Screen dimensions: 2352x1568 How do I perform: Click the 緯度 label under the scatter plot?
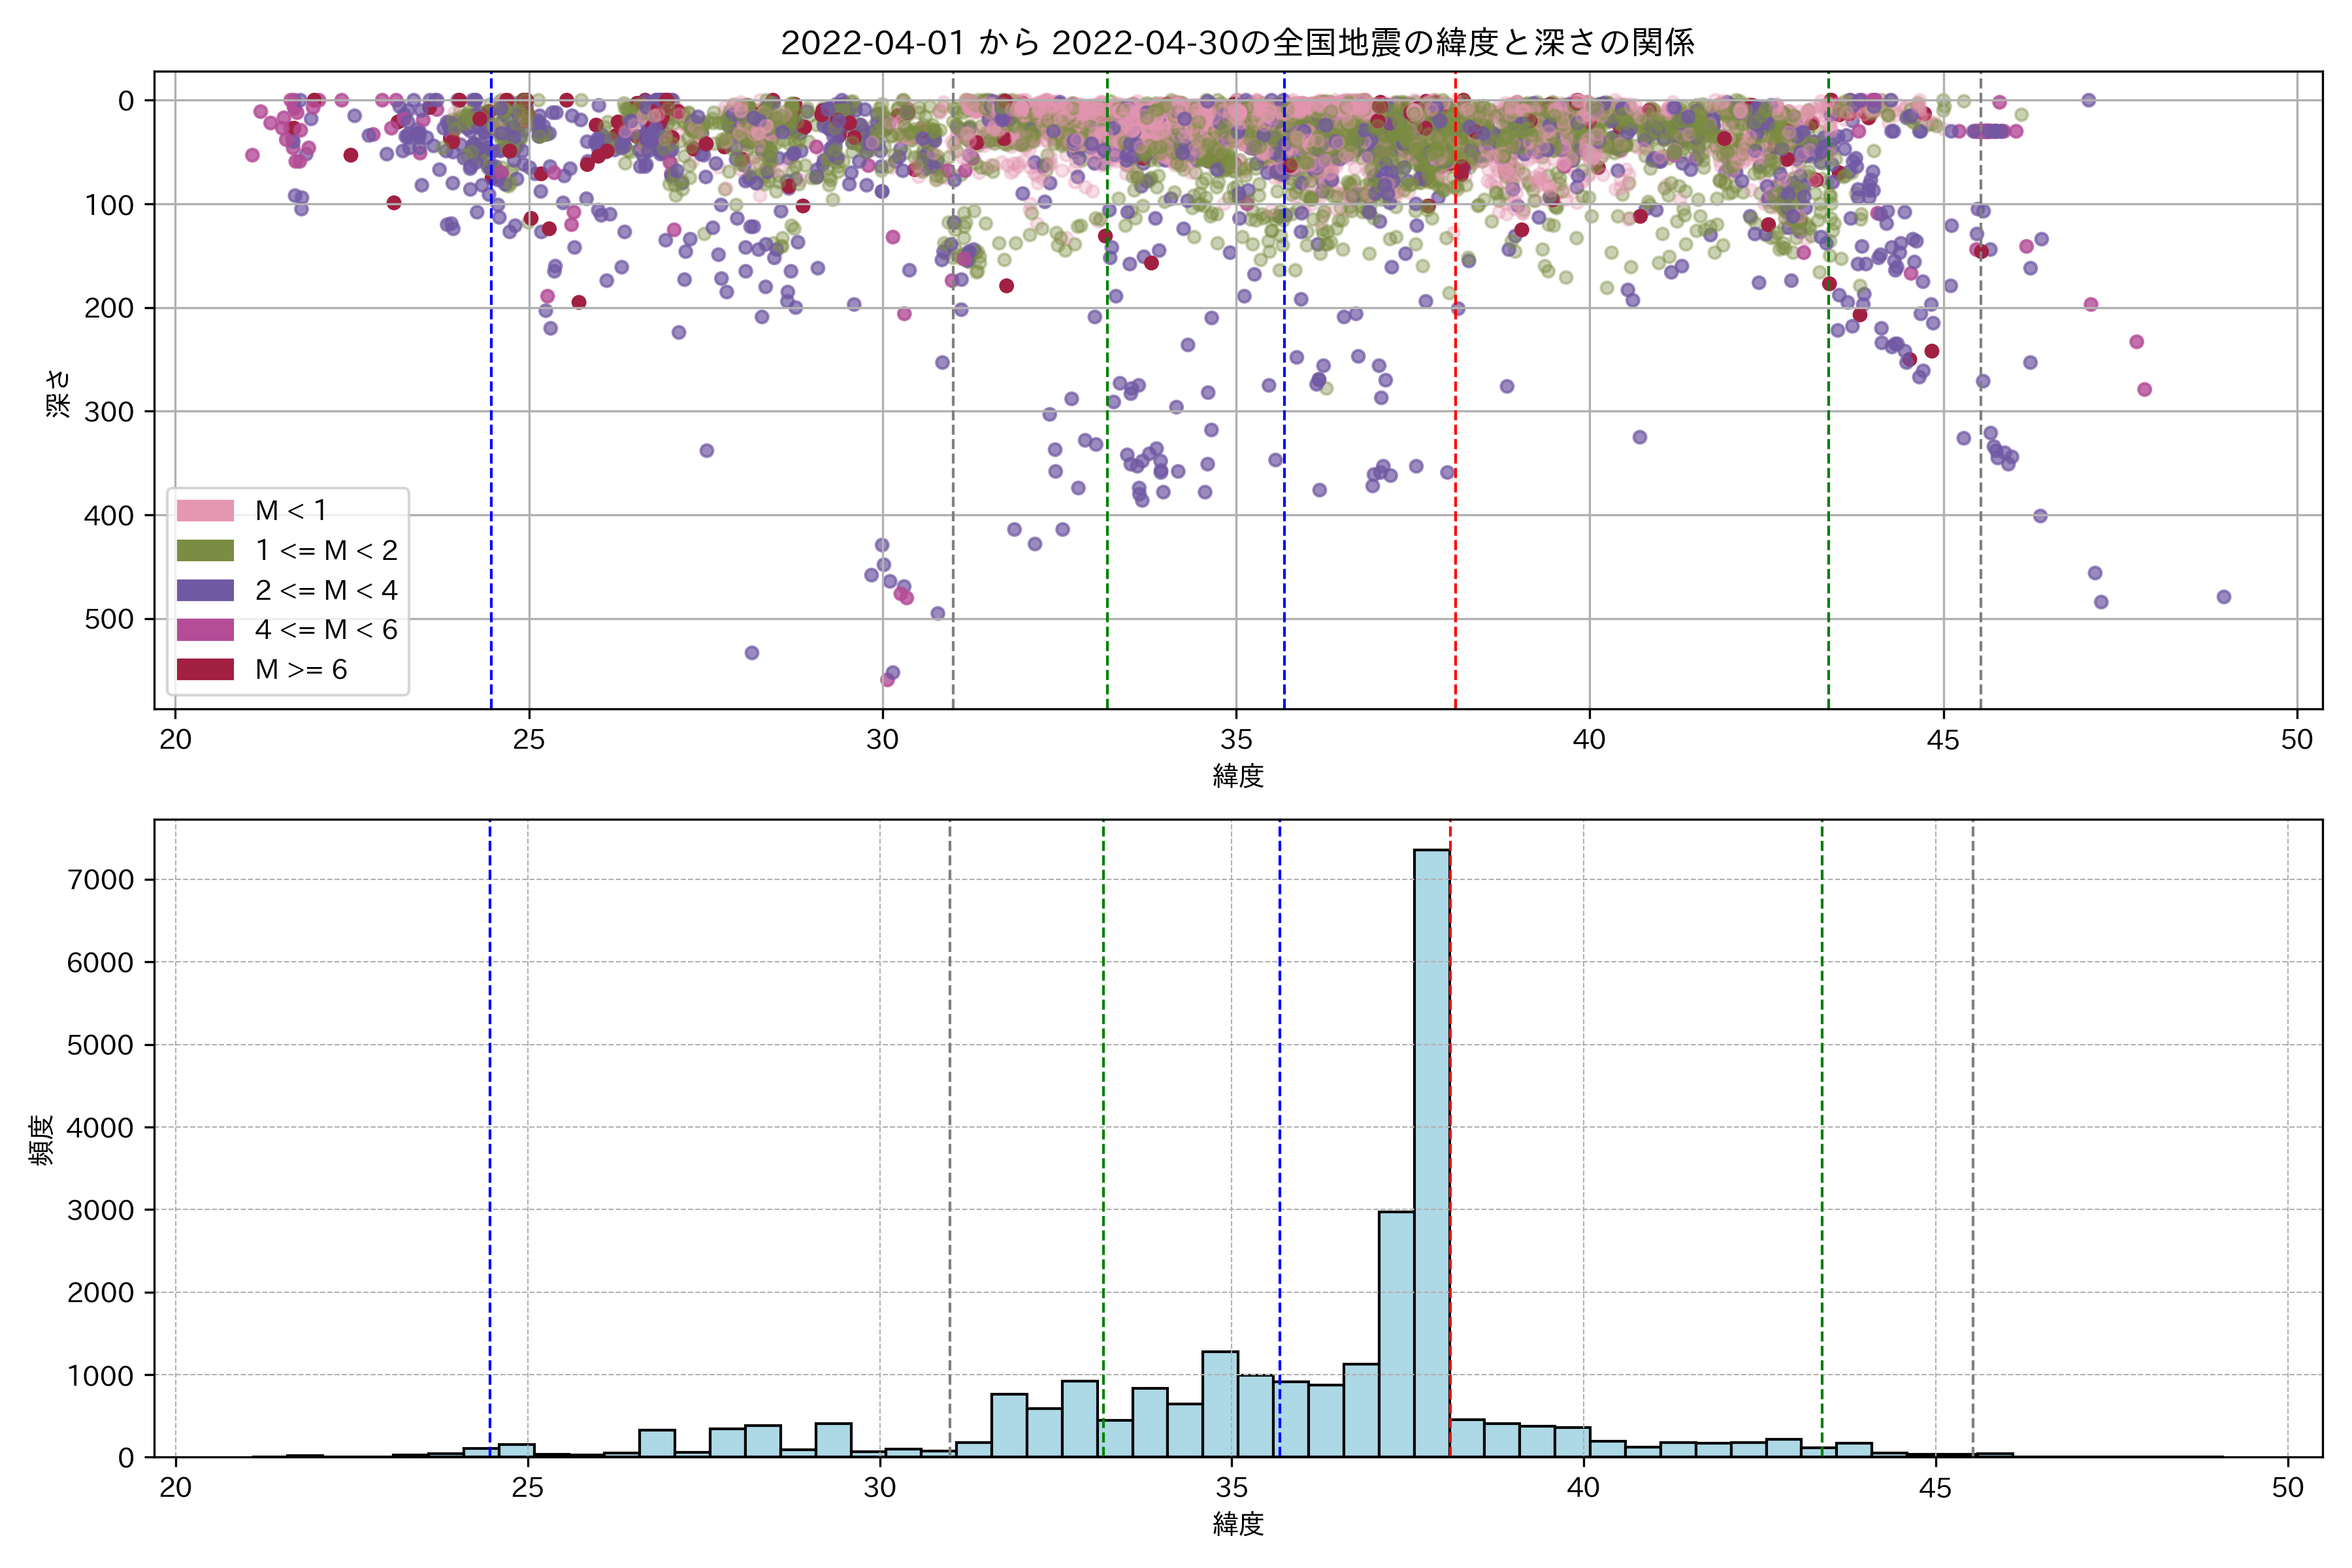(1238, 776)
